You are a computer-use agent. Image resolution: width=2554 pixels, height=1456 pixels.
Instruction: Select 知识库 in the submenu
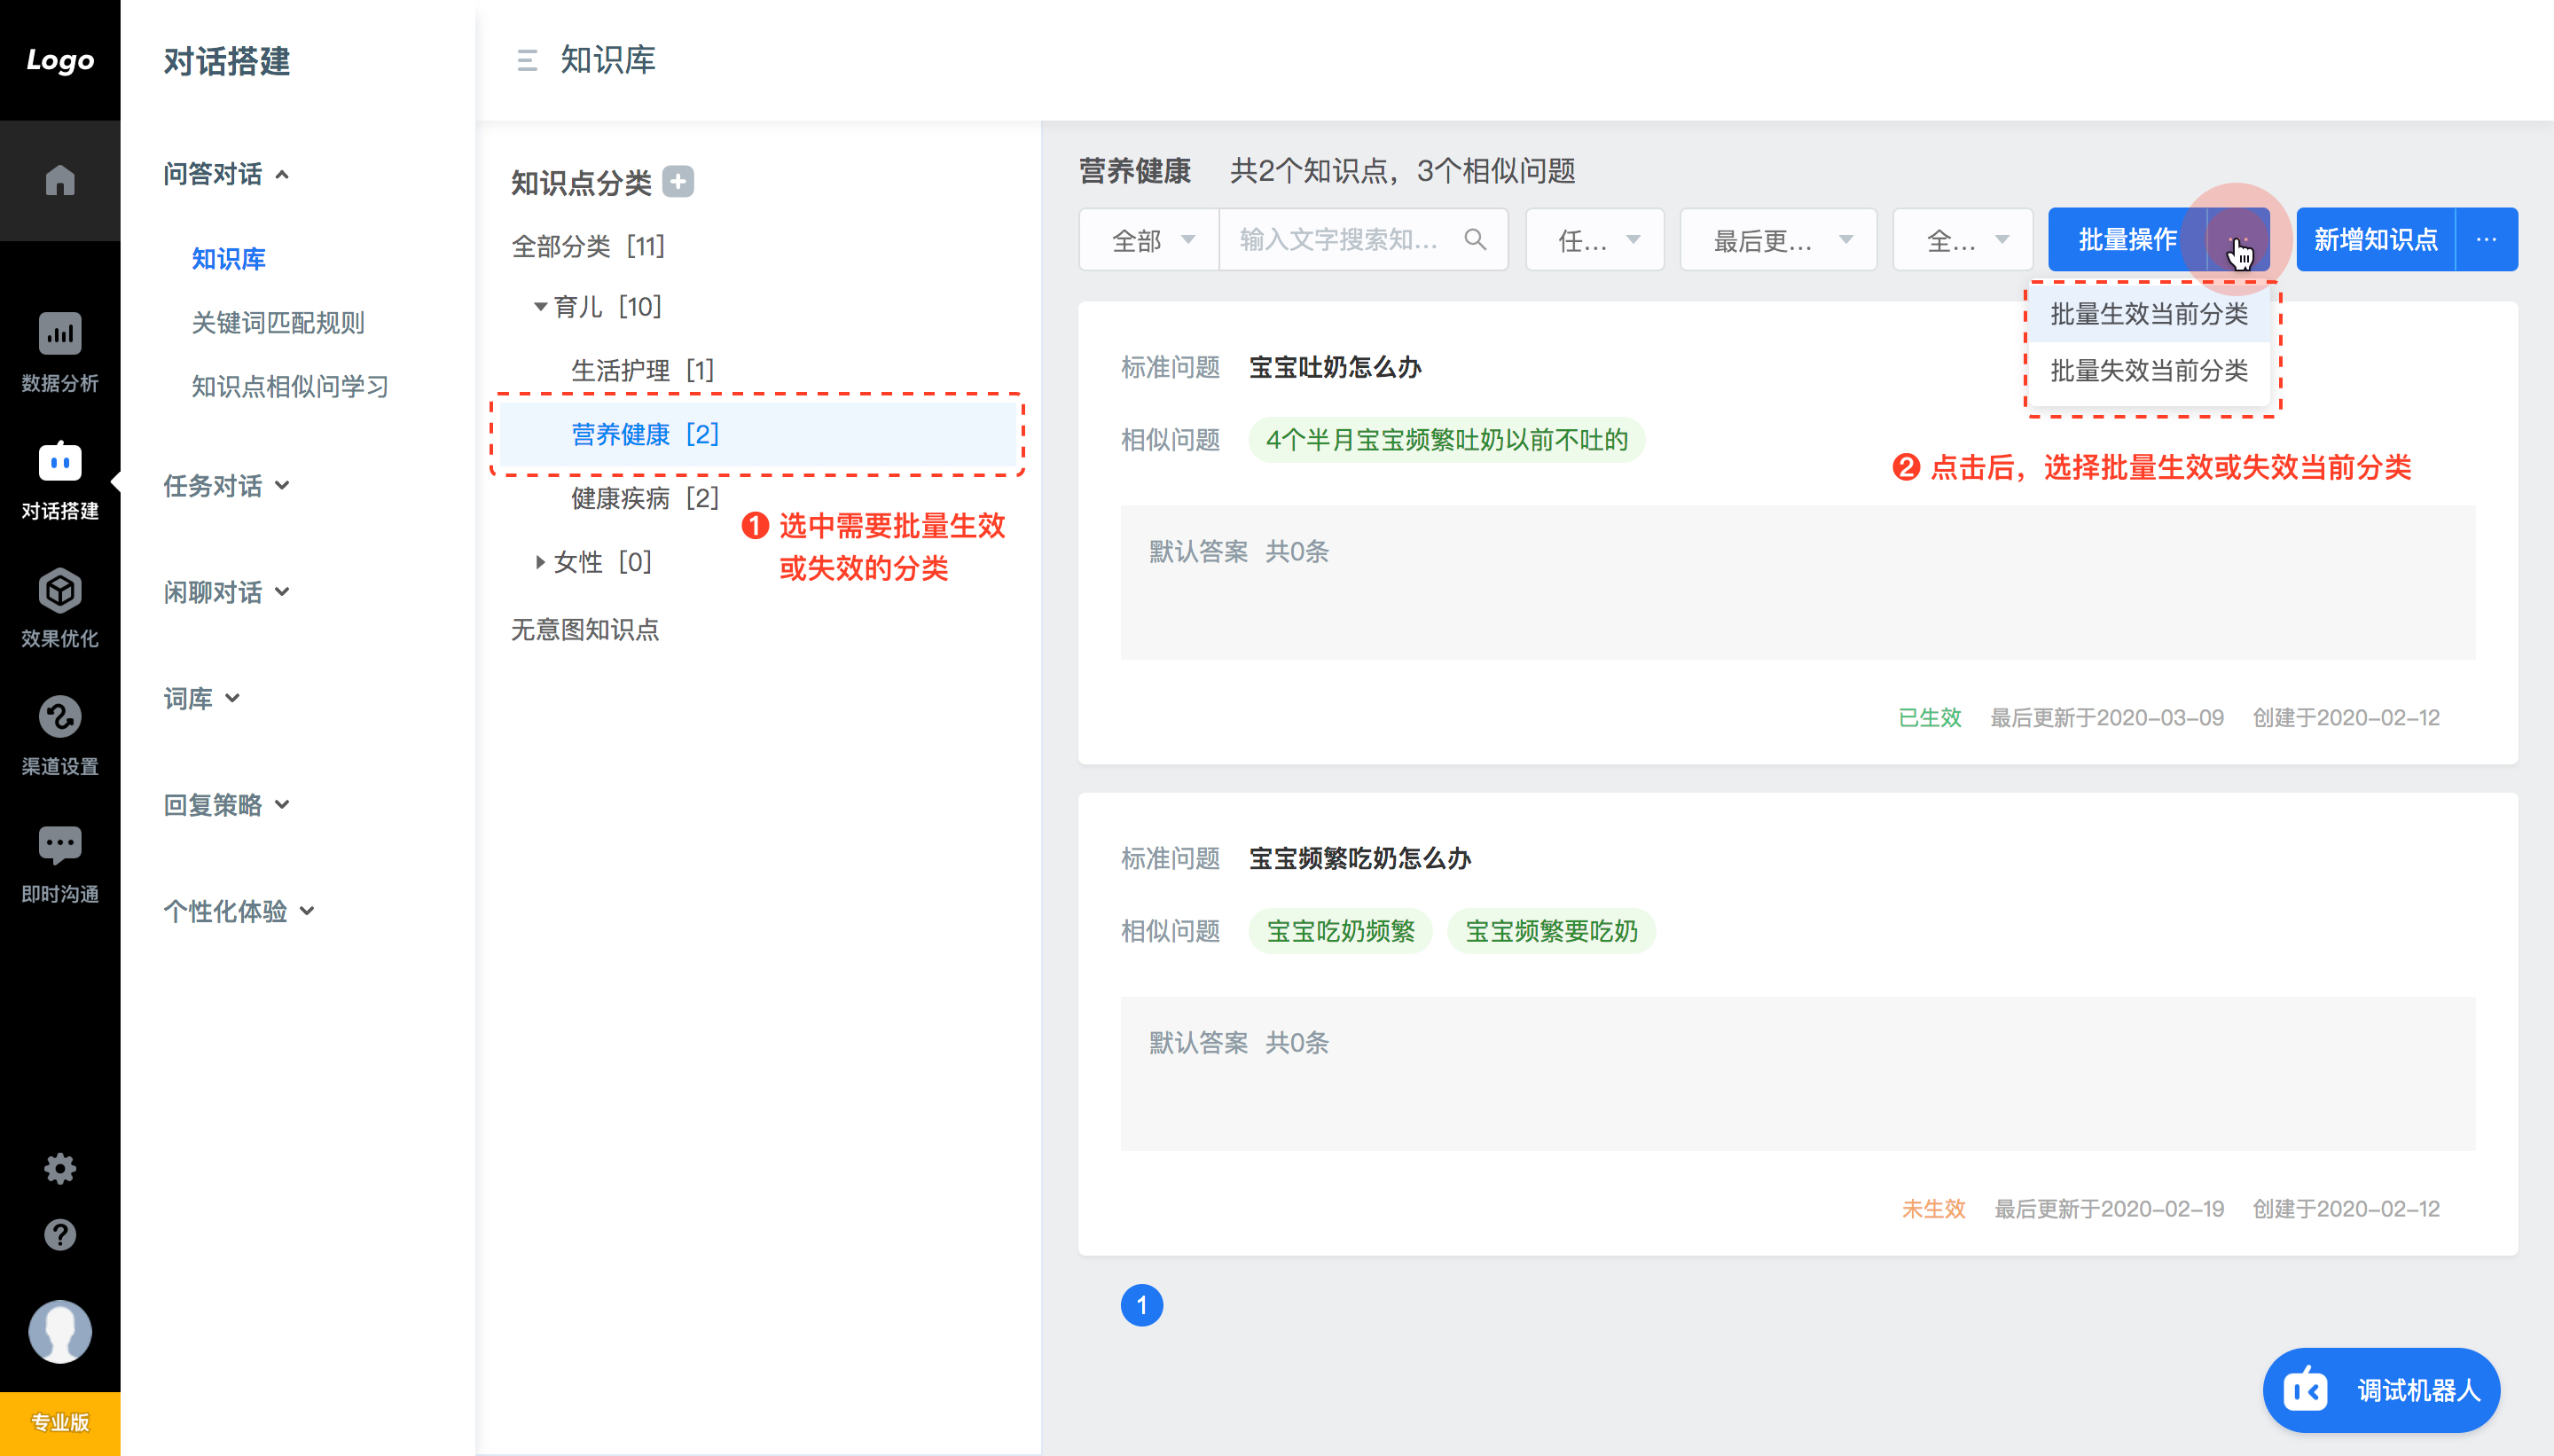pos(228,259)
